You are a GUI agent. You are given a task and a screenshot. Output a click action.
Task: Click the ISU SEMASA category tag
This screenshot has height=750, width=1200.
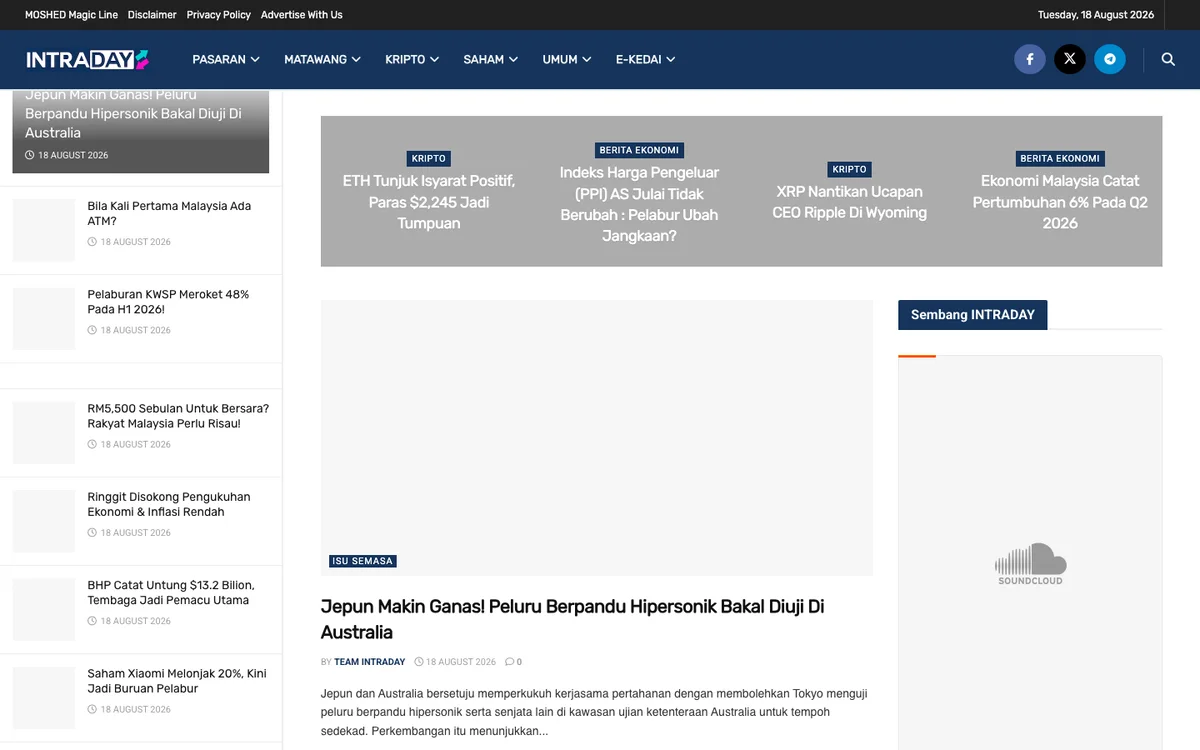pos(363,561)
